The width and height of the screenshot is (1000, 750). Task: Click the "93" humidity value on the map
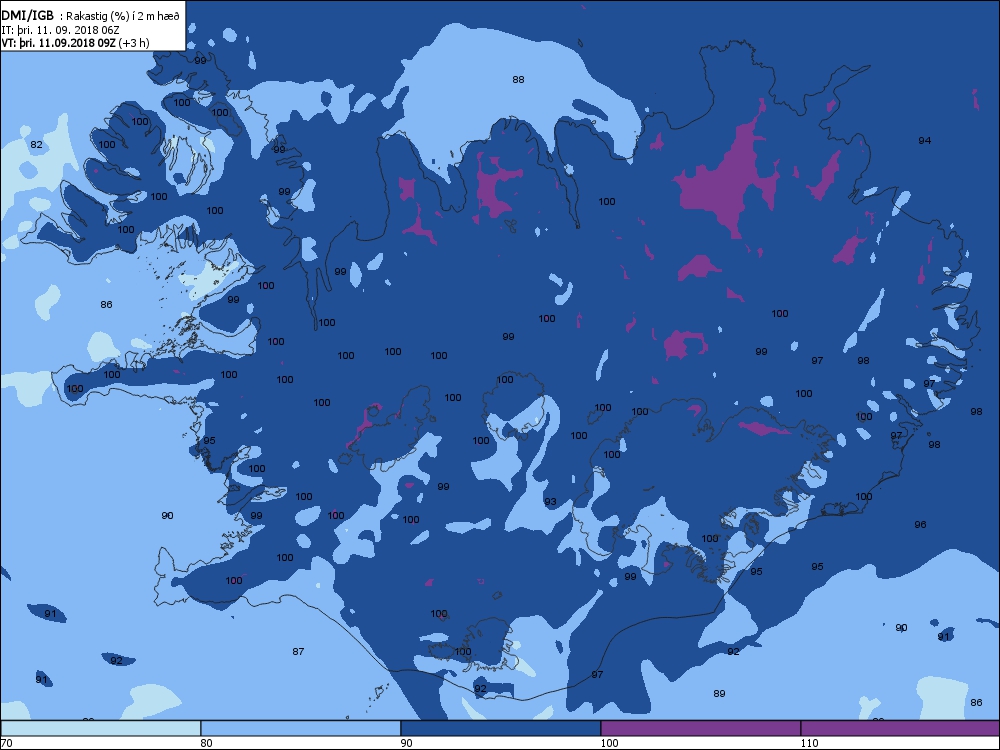tap(550, 502)
